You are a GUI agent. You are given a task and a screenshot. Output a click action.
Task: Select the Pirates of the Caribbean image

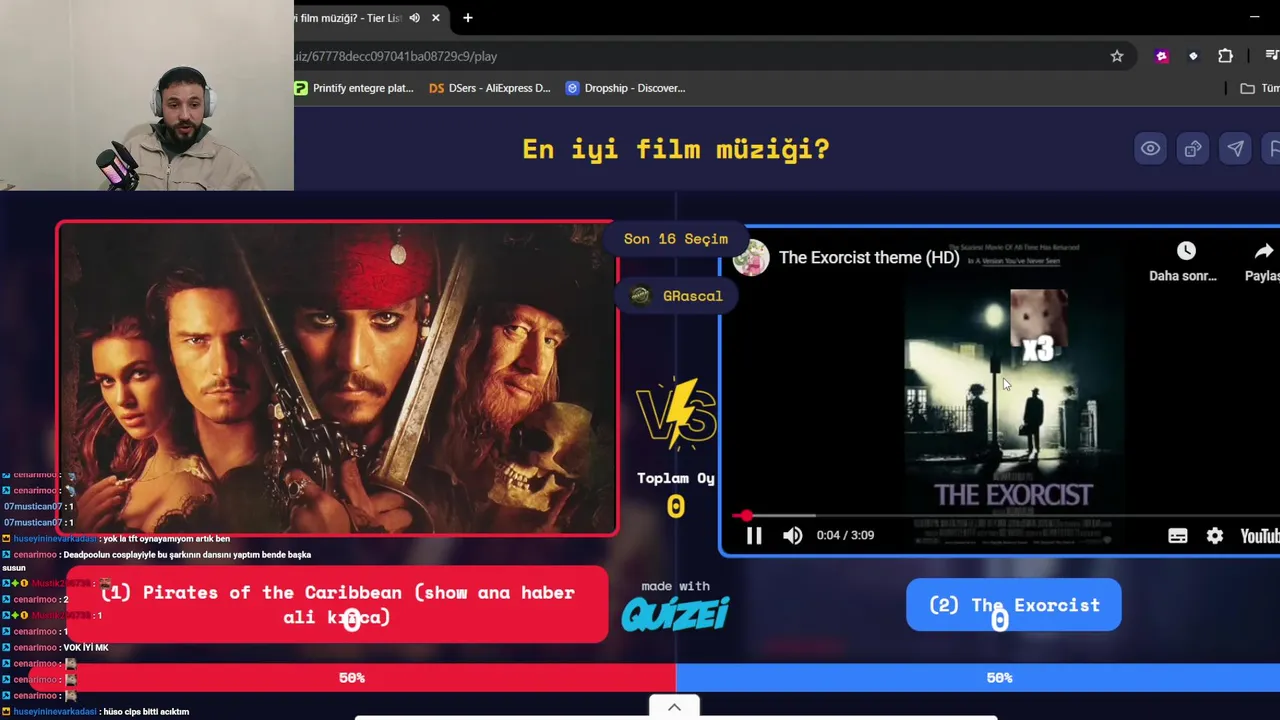pos(337,378)
